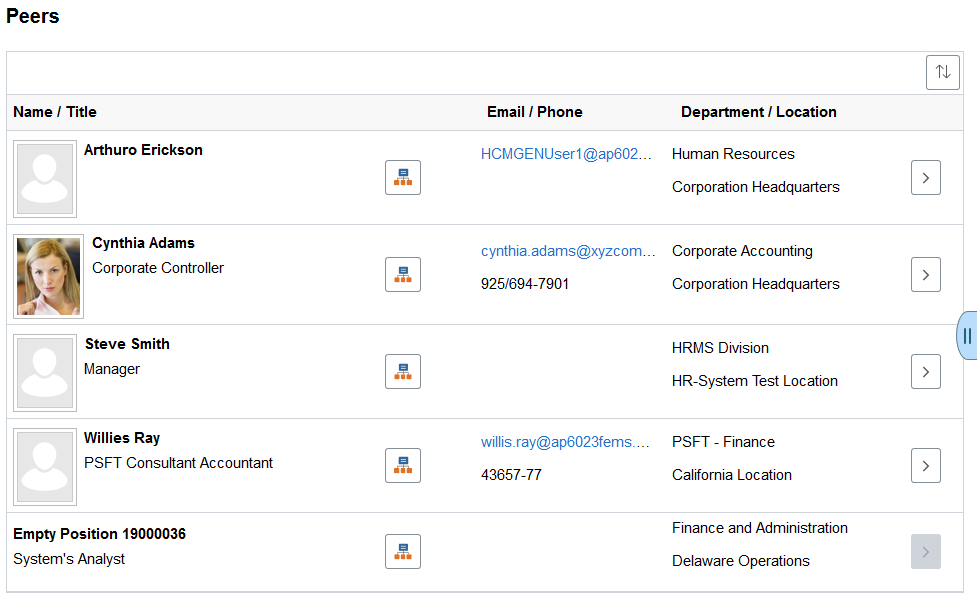Sort the Peers list
Image resolution: width=977 pixels, height=606 pixels.
coord(943,72)
